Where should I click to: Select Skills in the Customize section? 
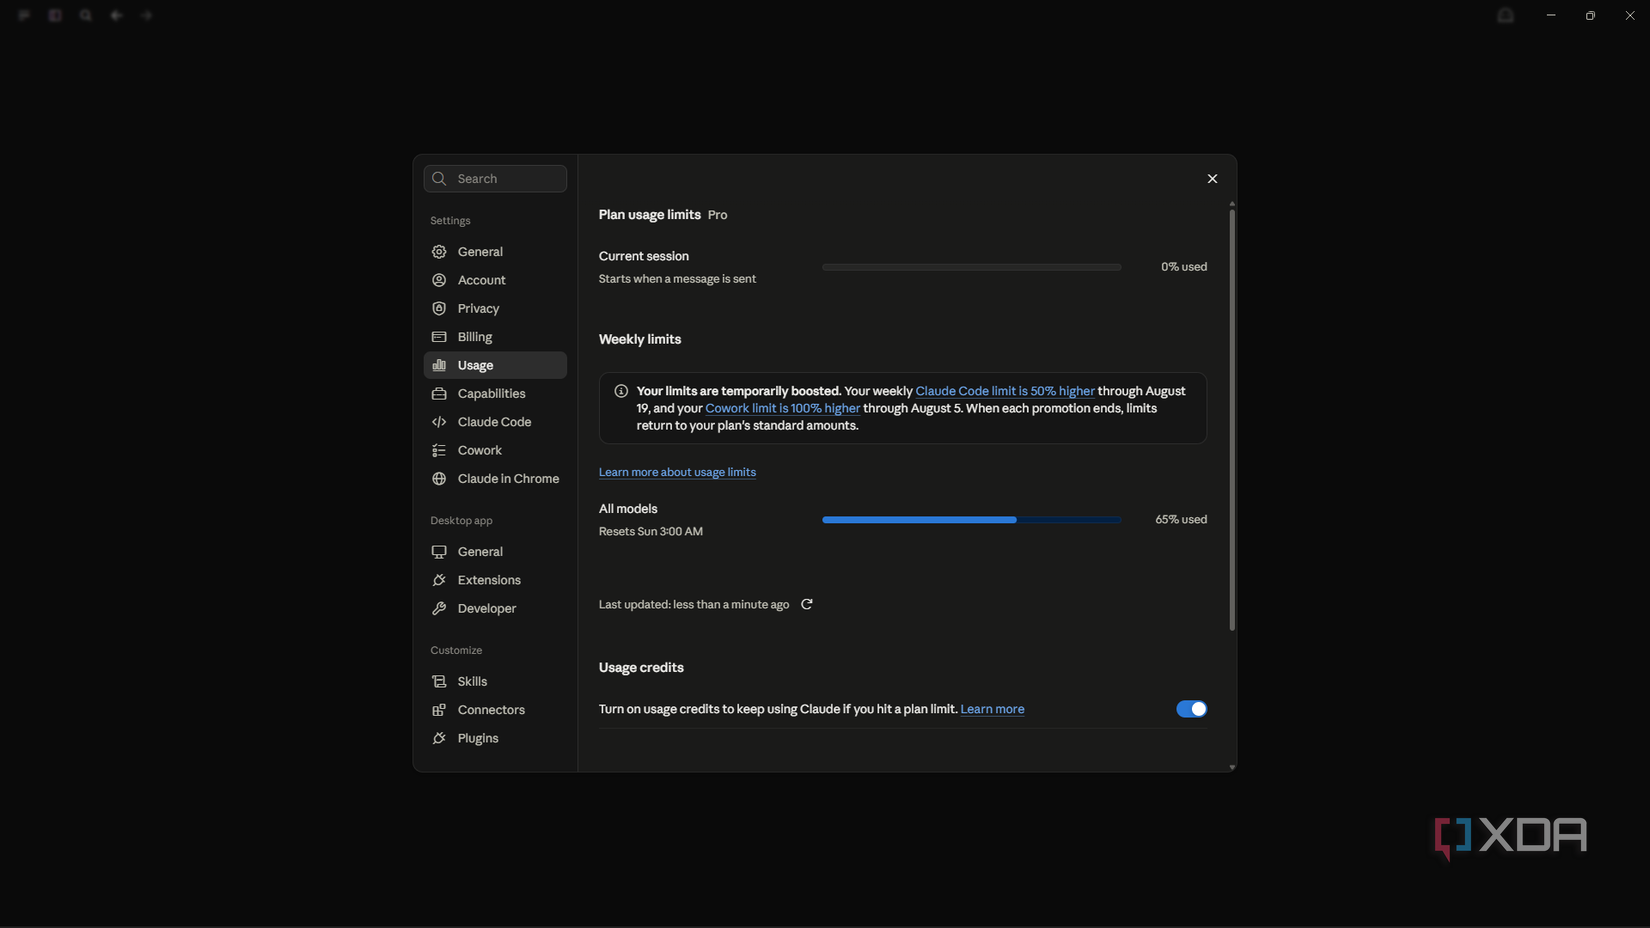[495, 681]
